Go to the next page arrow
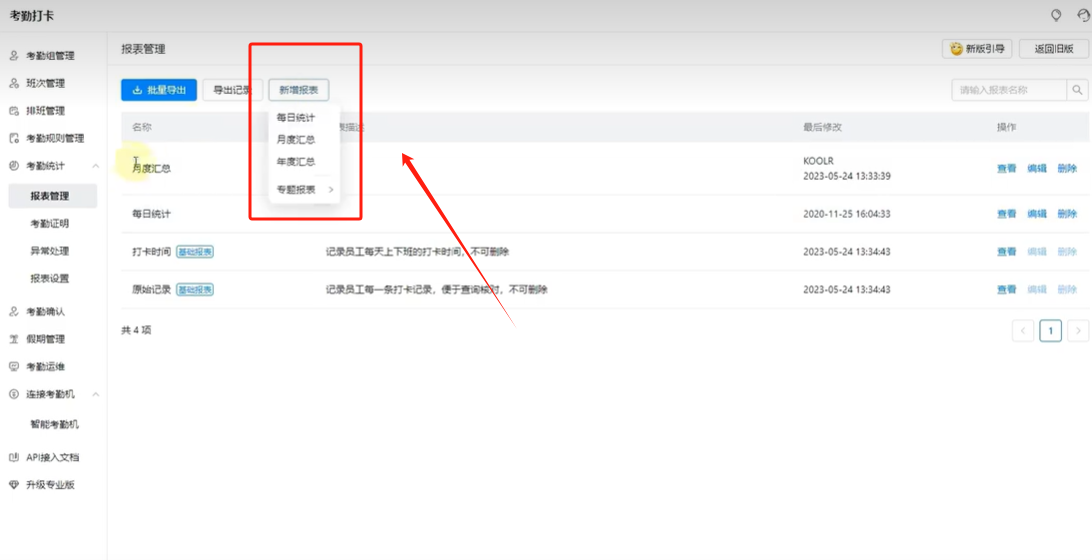 pos(1077,331)
